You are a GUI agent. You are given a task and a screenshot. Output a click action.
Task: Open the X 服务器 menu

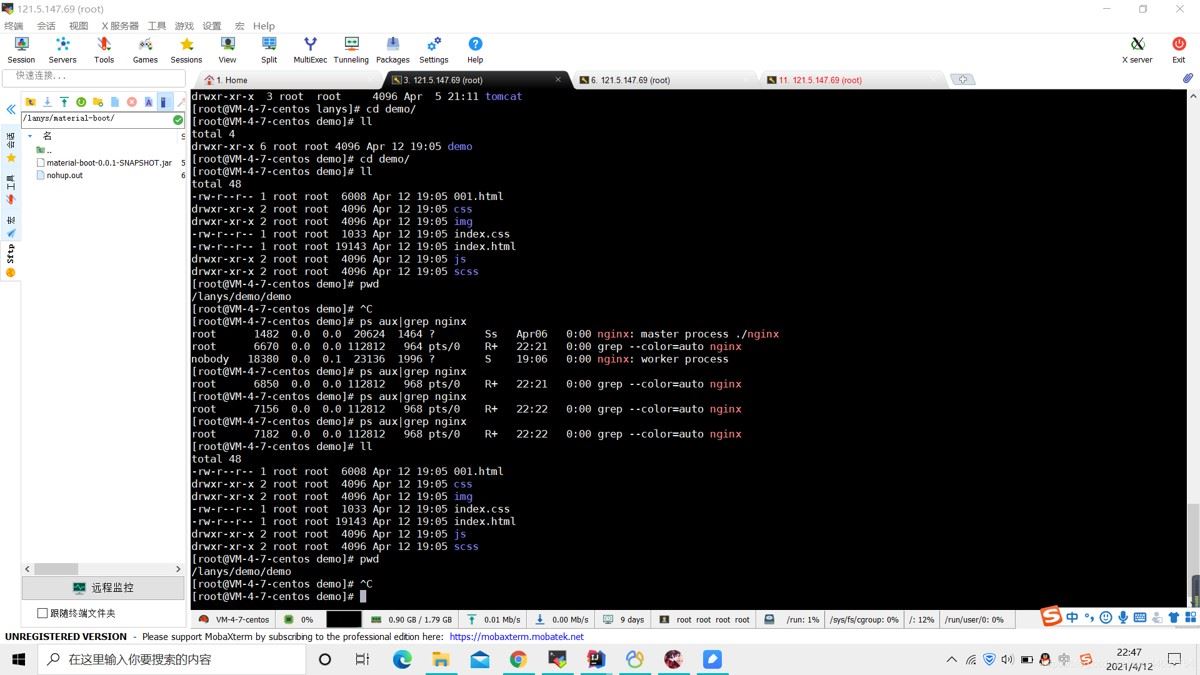point(120,26)
